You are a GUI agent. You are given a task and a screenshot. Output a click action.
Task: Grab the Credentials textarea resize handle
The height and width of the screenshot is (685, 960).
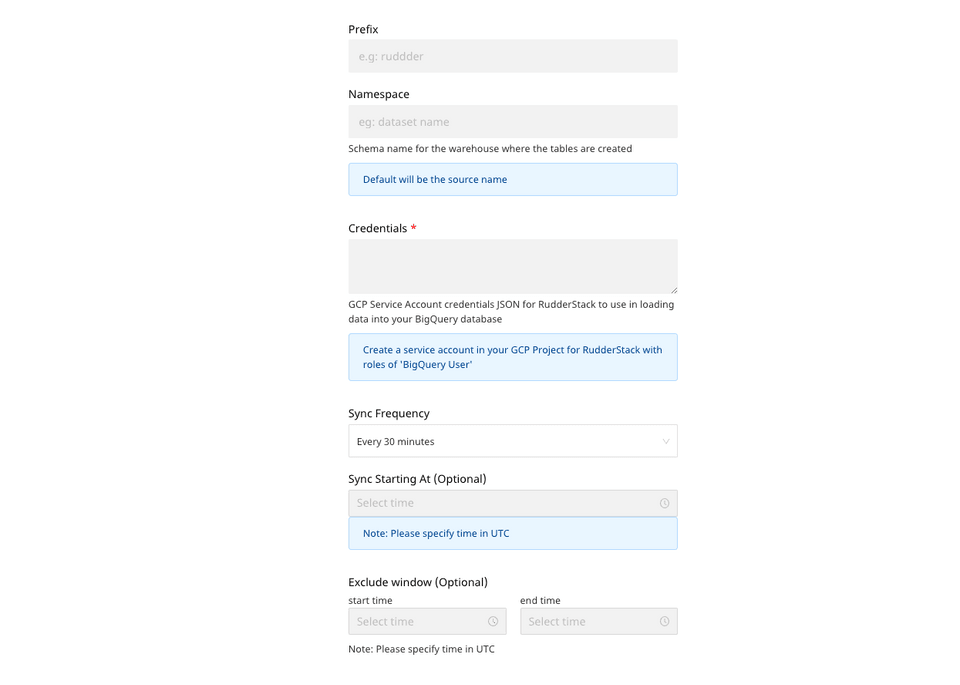click(x=673, y=289)
